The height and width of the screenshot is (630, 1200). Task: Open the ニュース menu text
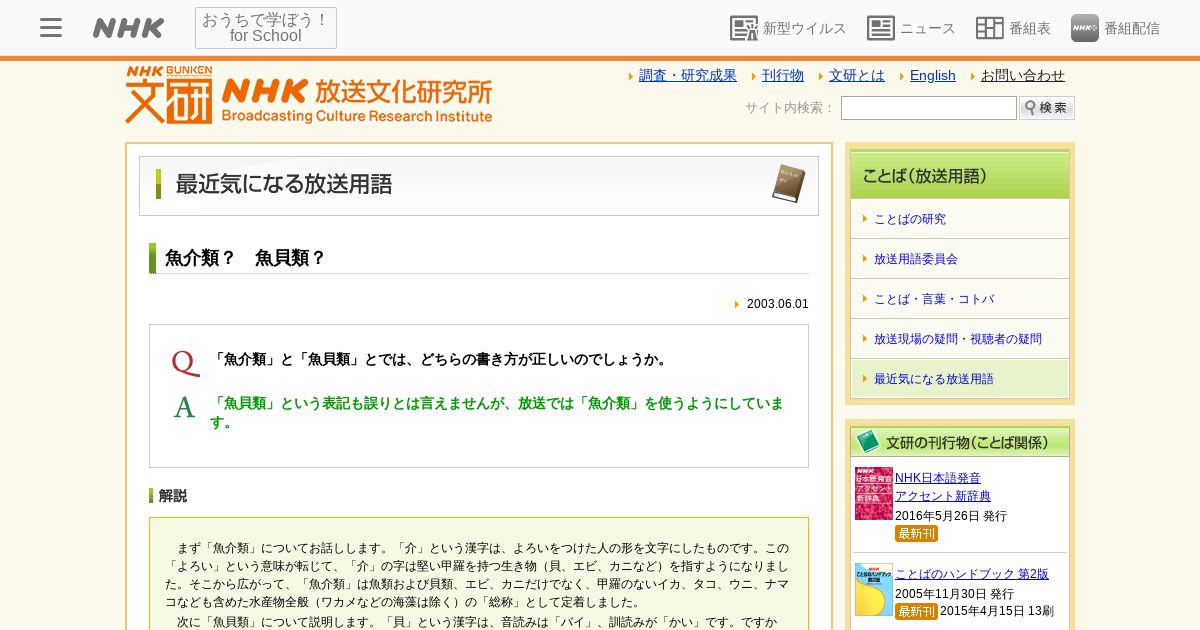click(x=928, y=28)
